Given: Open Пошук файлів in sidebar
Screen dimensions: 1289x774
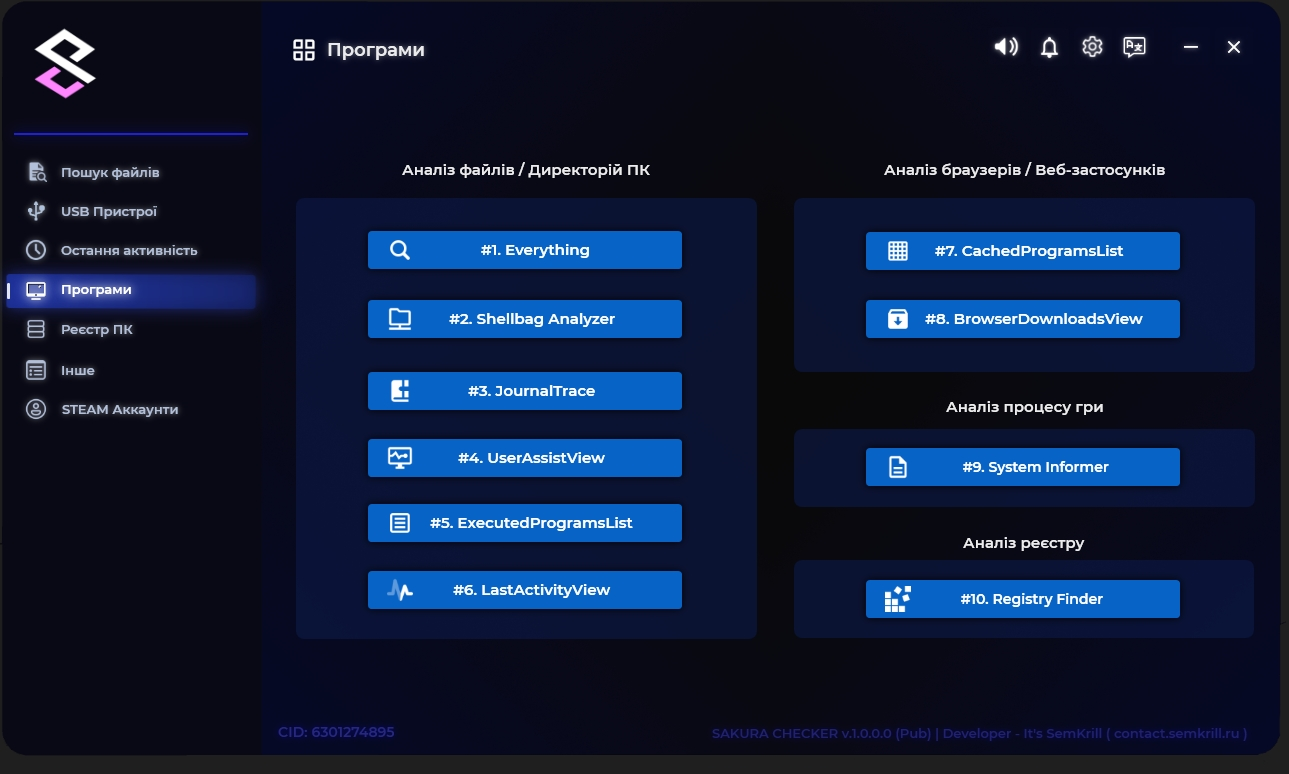Looking at the screenshot, I should point(110,172).
